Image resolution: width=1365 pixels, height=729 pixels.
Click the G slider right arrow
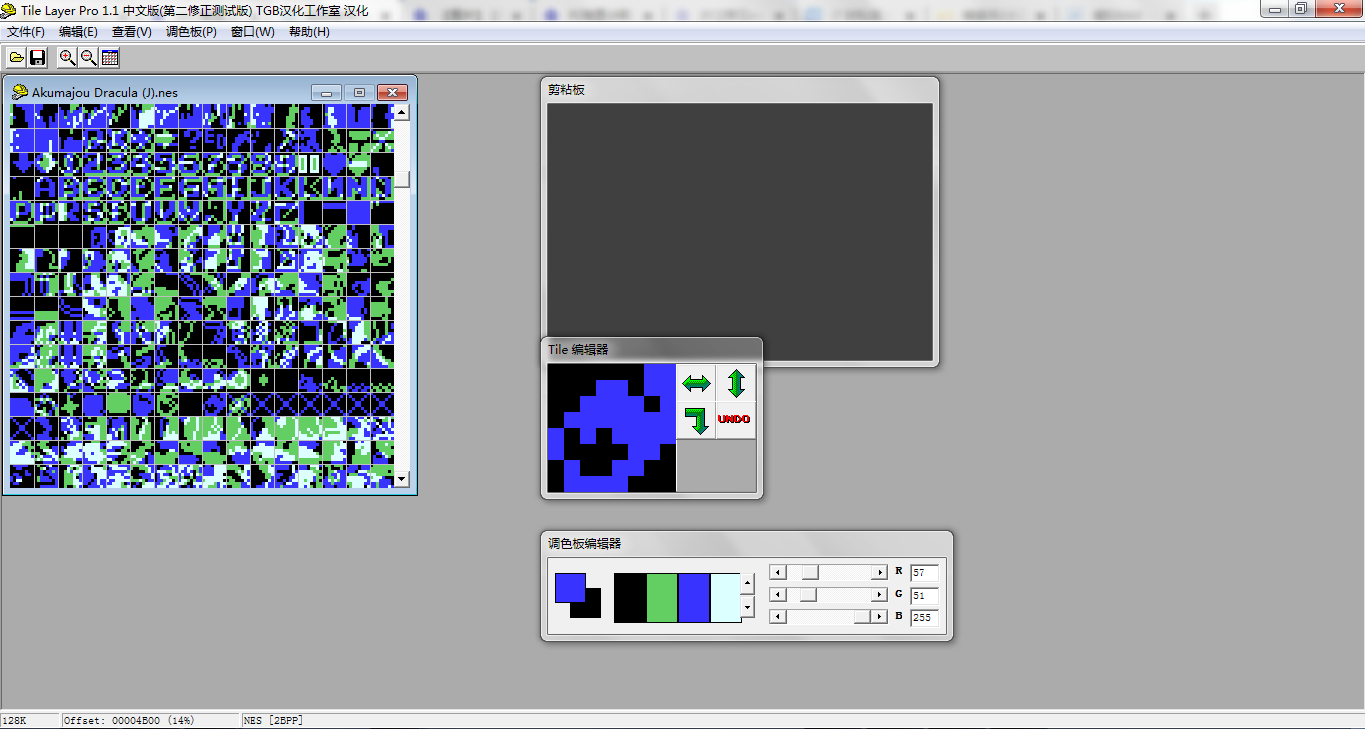(879, 594)
